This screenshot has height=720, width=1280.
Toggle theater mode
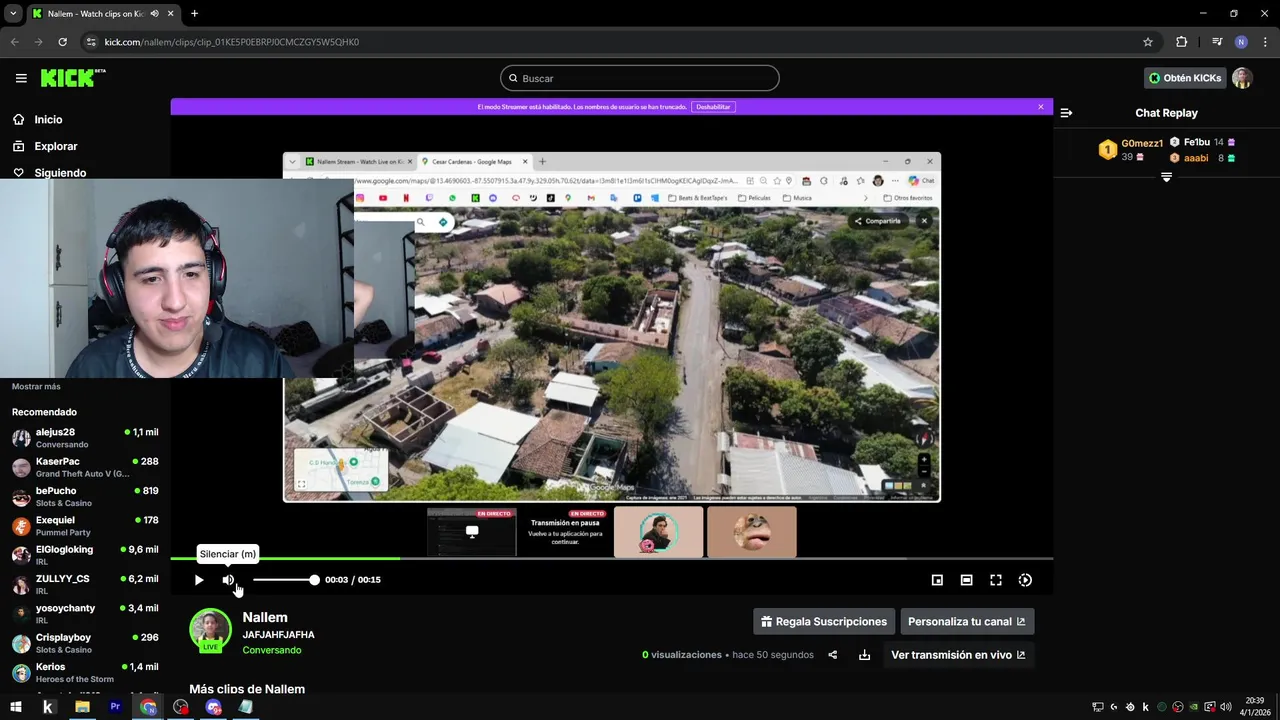tap(966, 580)
